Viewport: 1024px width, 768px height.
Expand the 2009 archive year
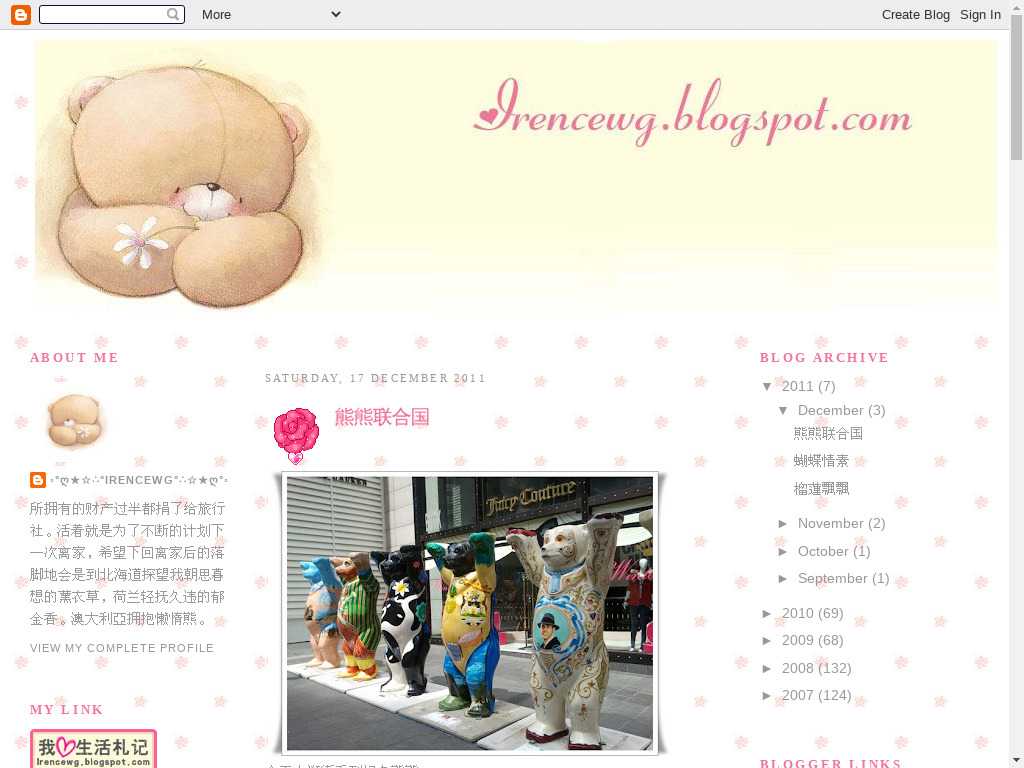click(x=767, y=641)
